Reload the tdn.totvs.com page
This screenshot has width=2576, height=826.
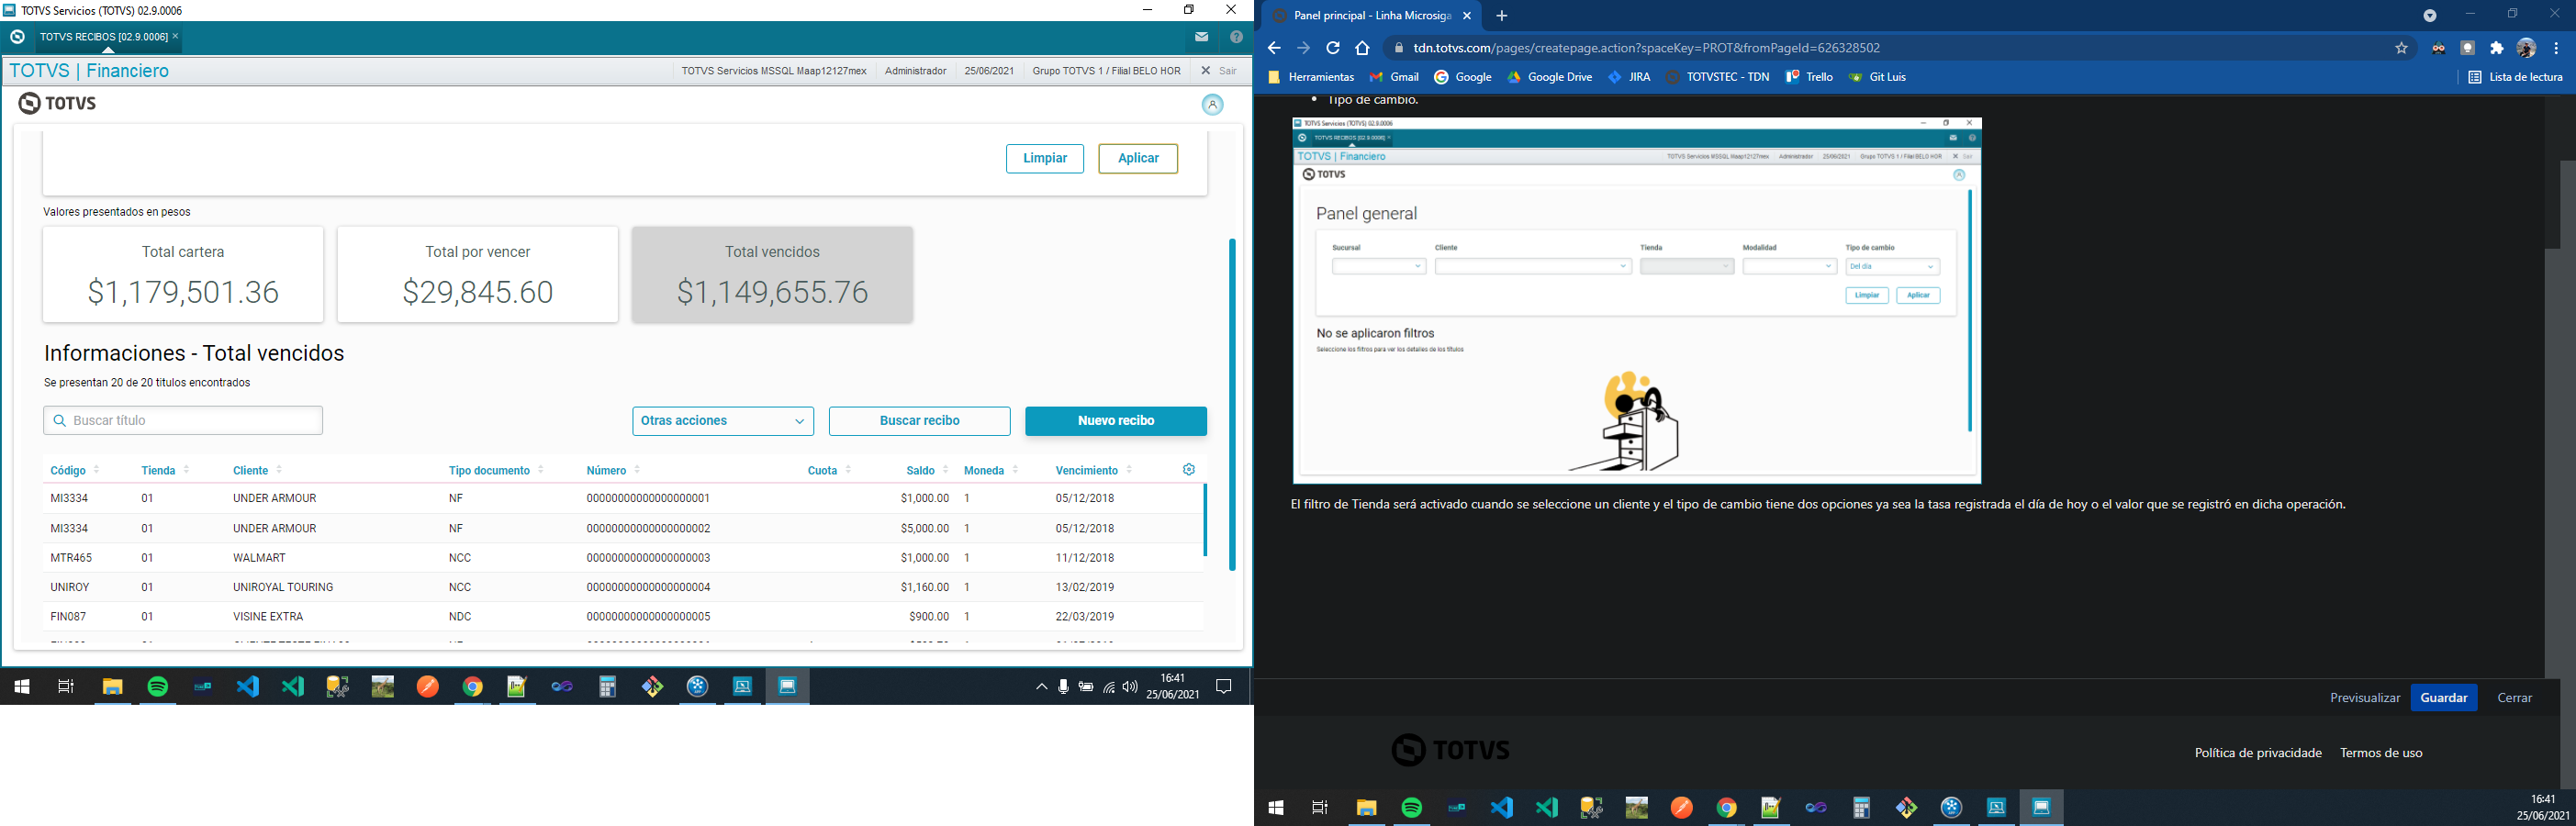point(1333,48)
